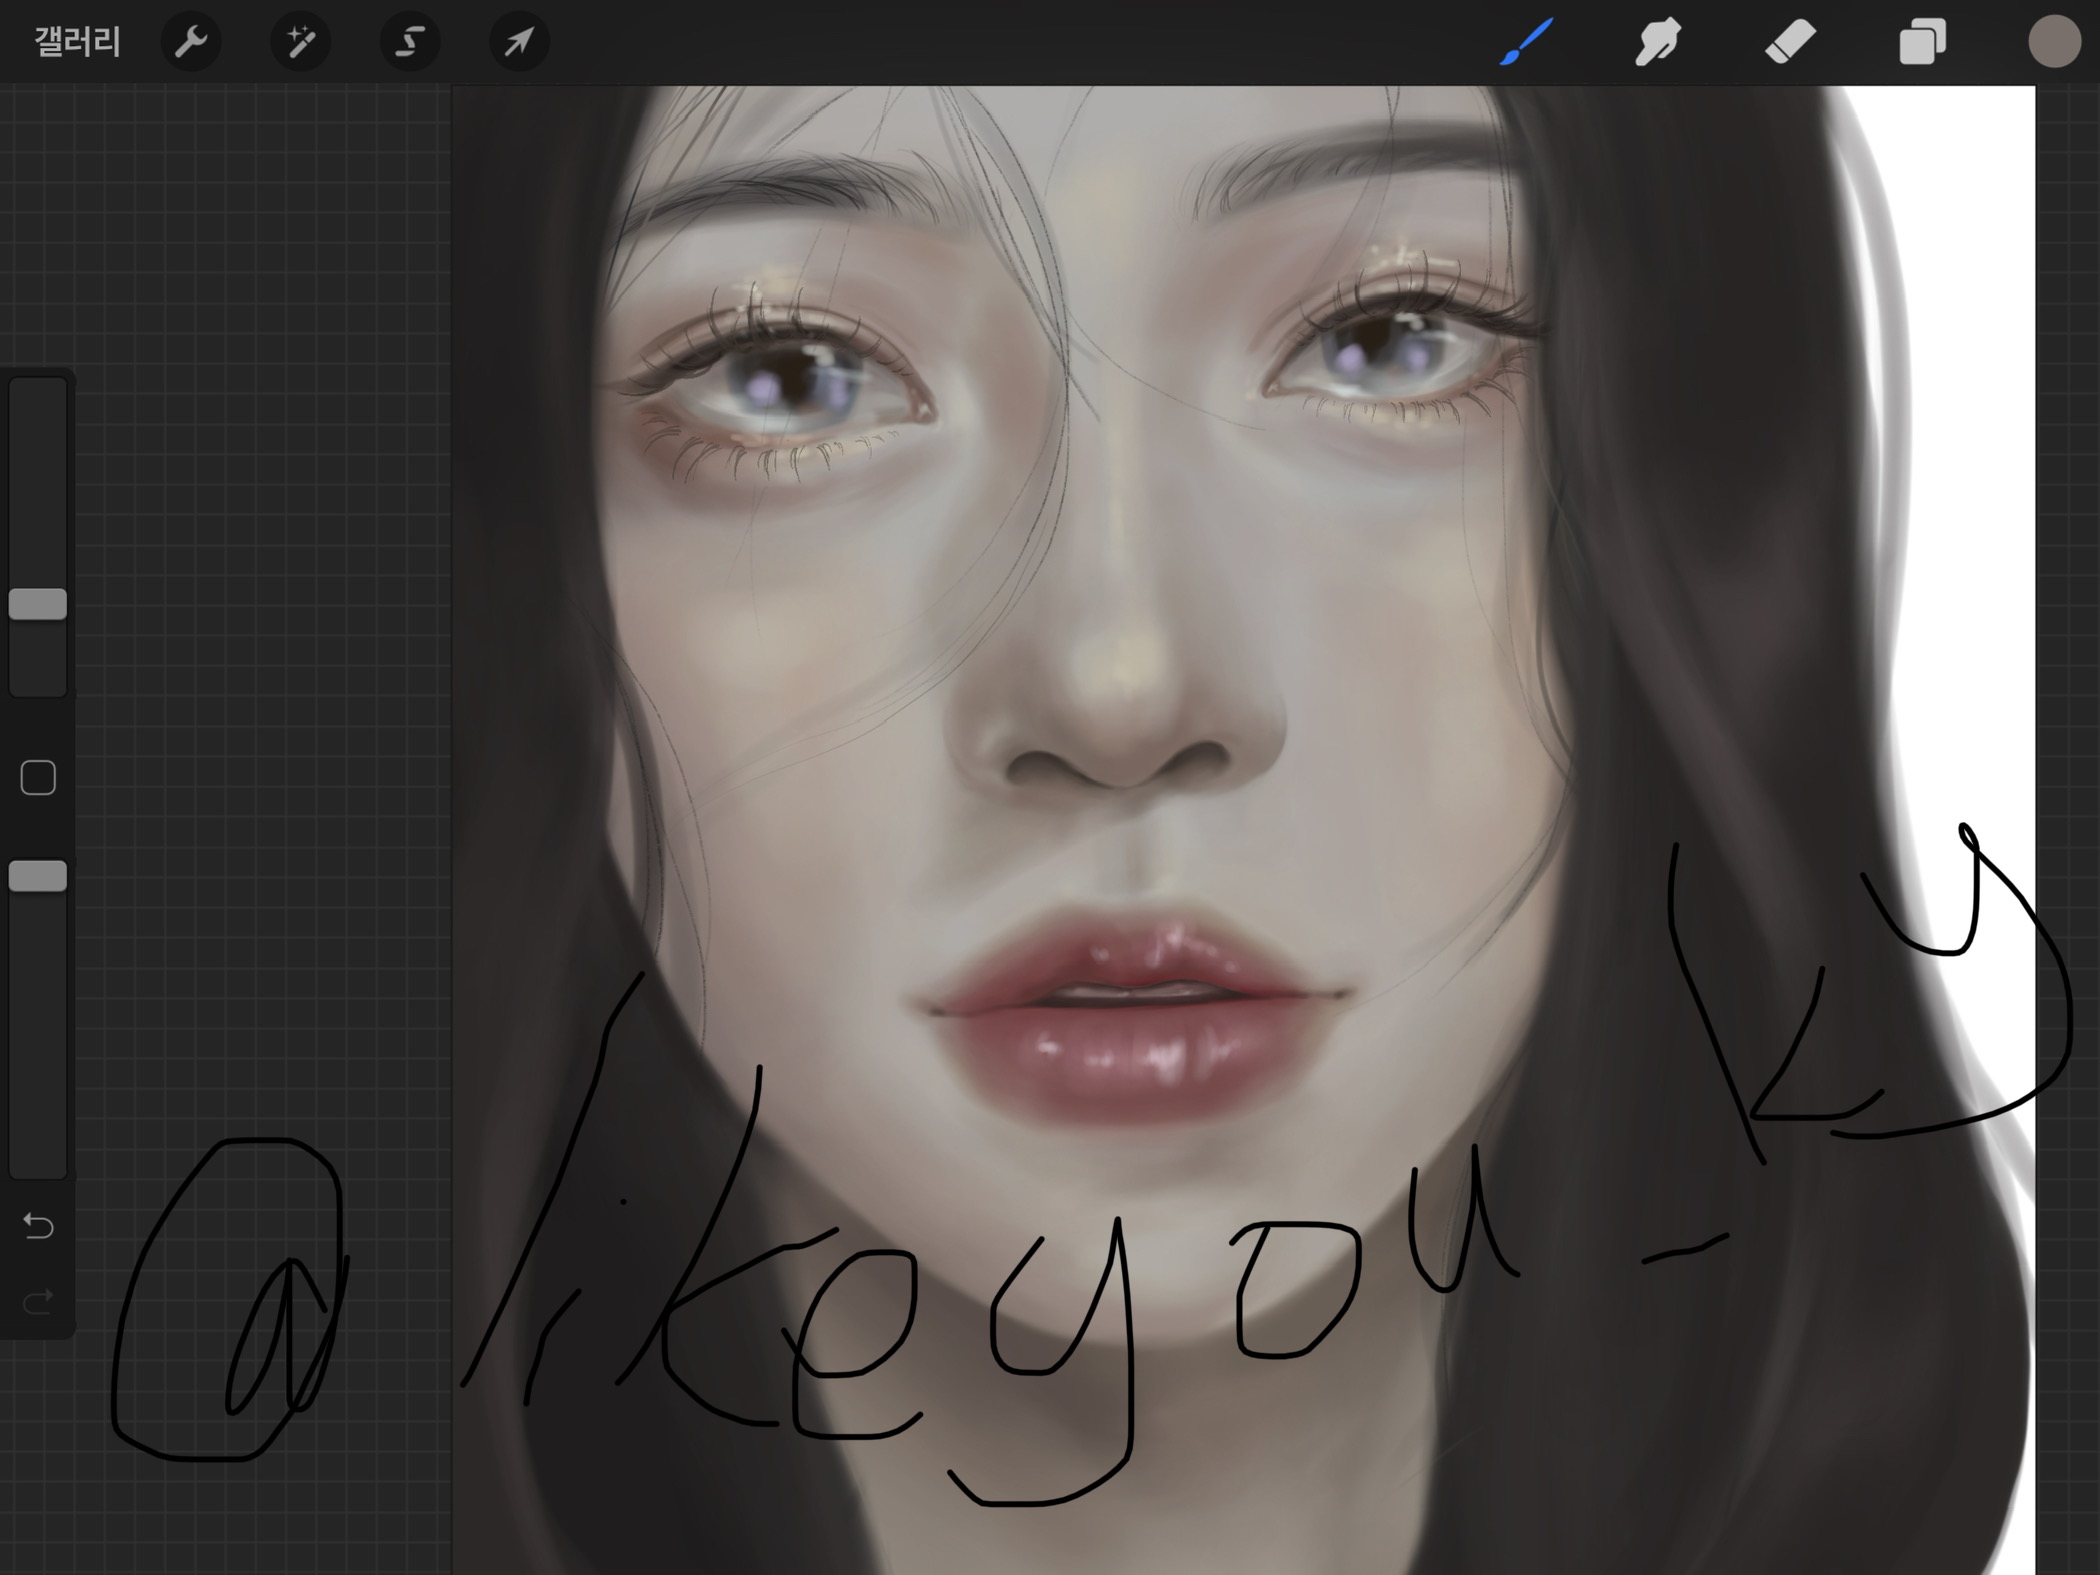Select the Eraser tool
This screenshot has height=1575, width=2100.
click(1790, 42)
